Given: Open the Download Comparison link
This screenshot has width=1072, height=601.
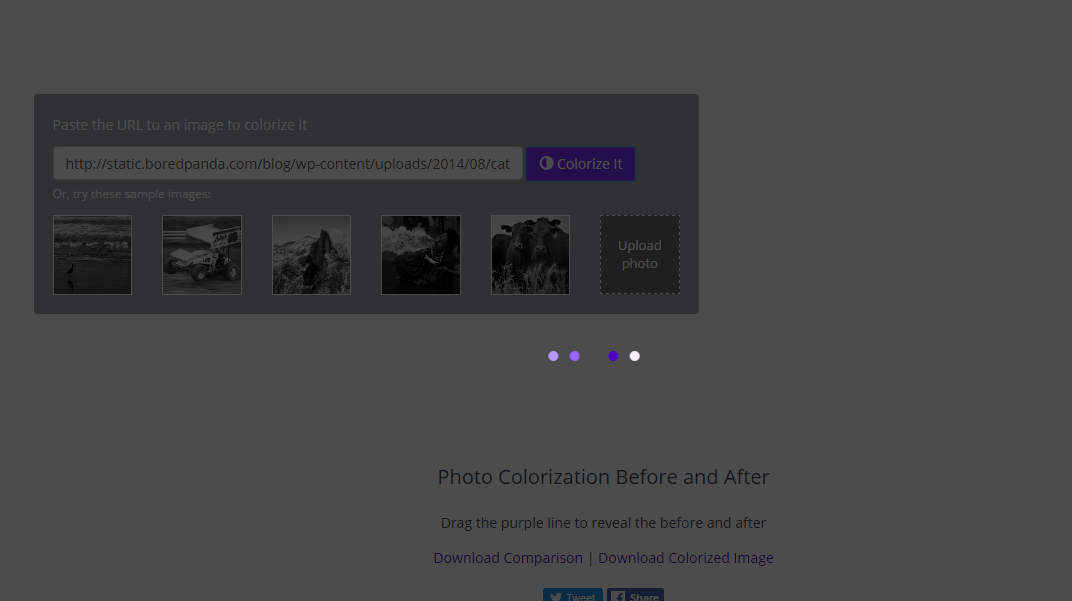Looking at the screenshot, I should coord(508,557).
